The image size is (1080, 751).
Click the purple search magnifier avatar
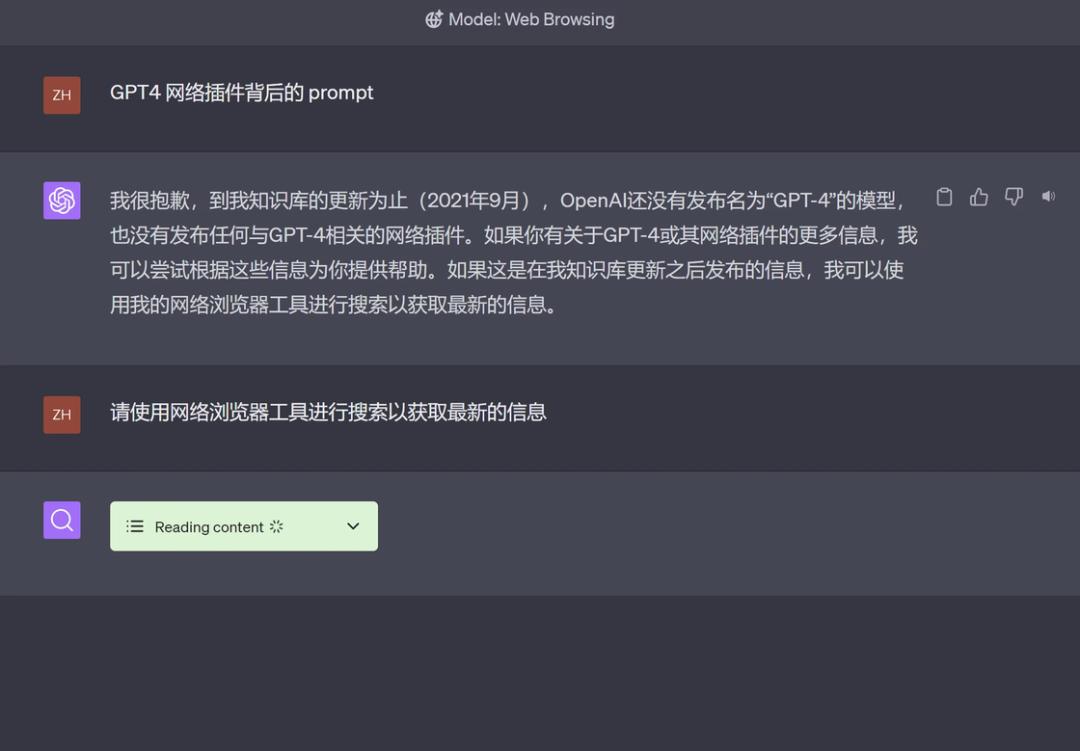[x=62, y=520]
